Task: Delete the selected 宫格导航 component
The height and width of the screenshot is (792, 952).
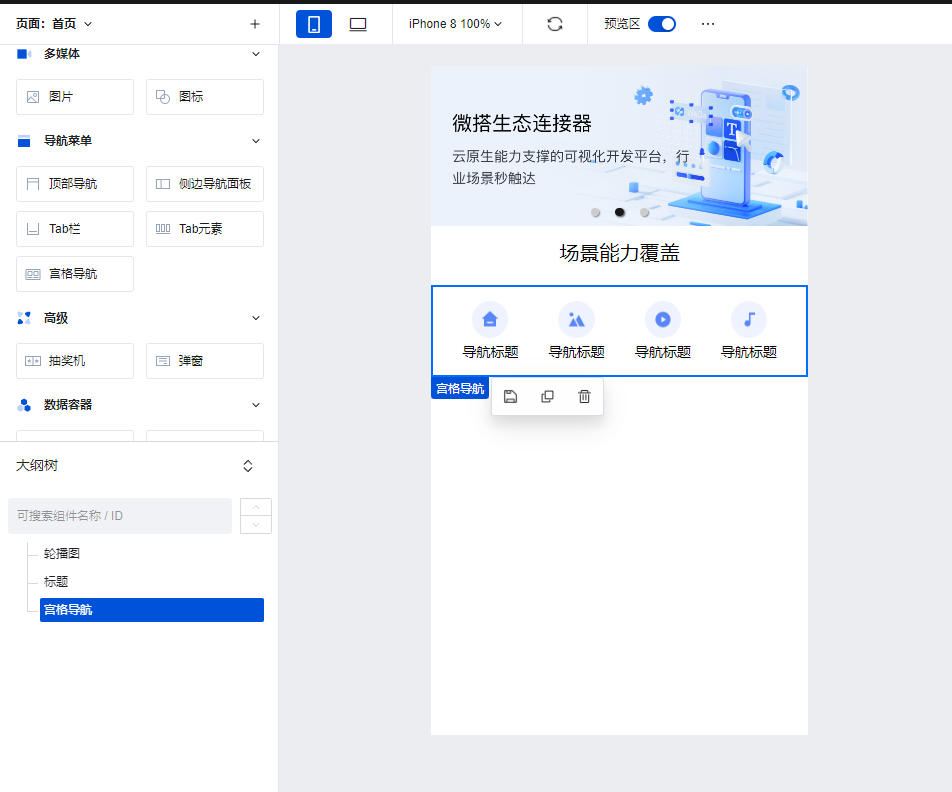Action: tap(584, 397)
